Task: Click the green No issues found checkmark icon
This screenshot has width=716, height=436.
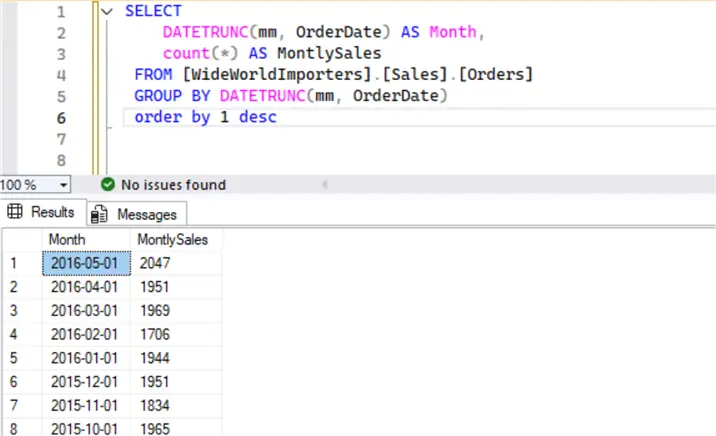Action: click(108, 184)
